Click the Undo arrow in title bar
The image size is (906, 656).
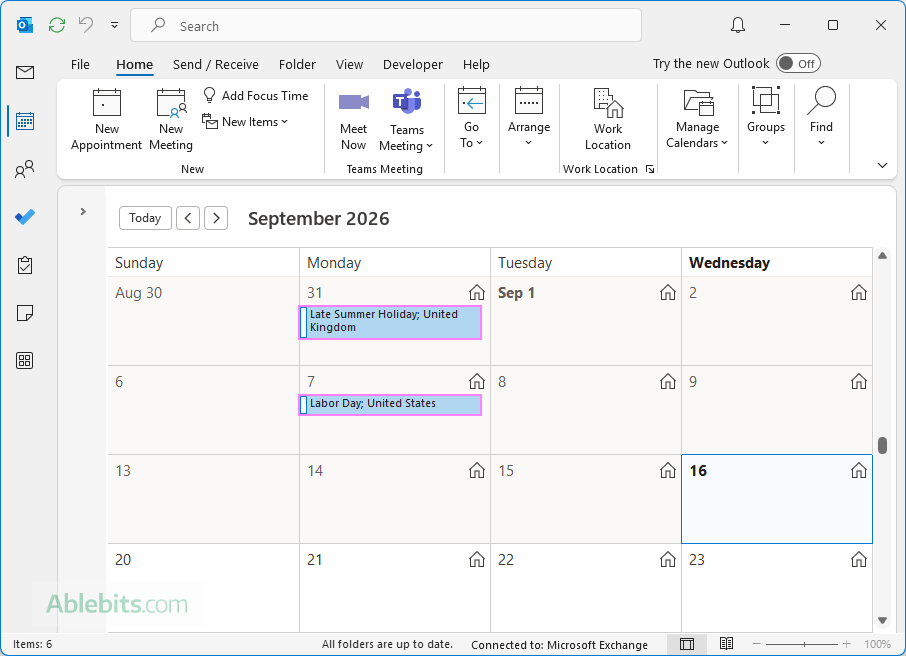(86, 25)
